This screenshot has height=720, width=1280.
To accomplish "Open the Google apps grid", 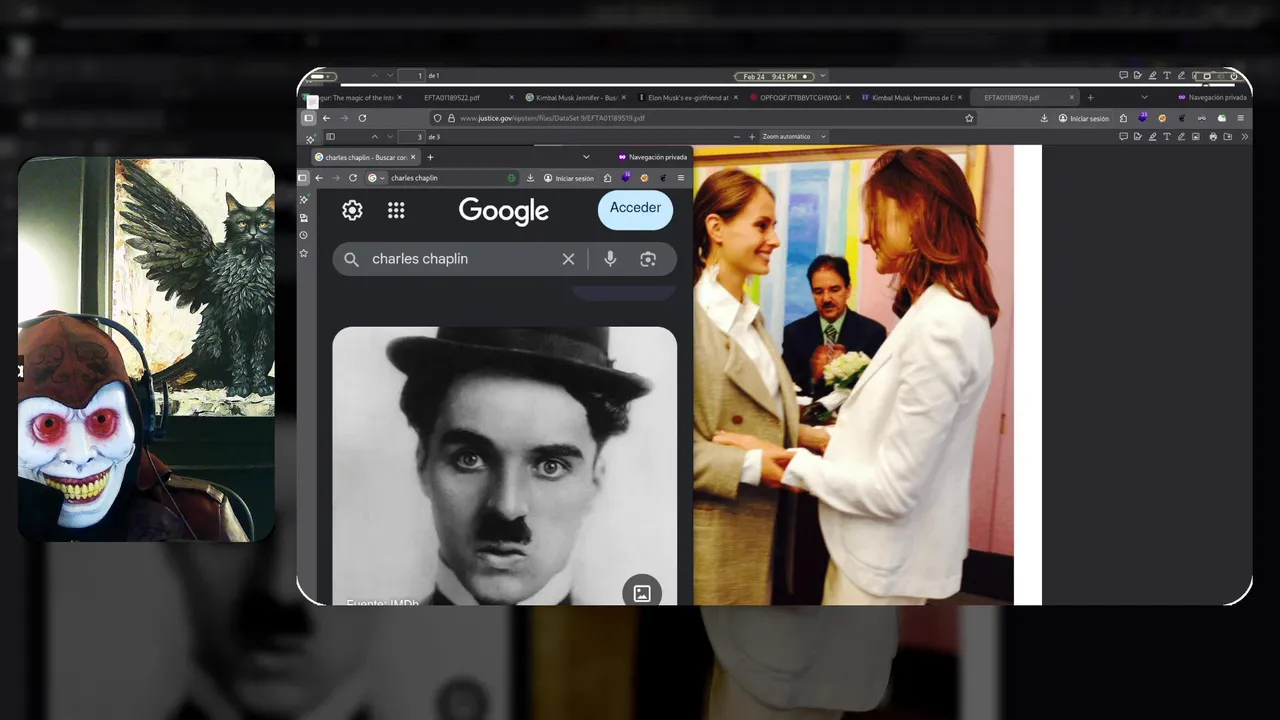I will 396,210.
